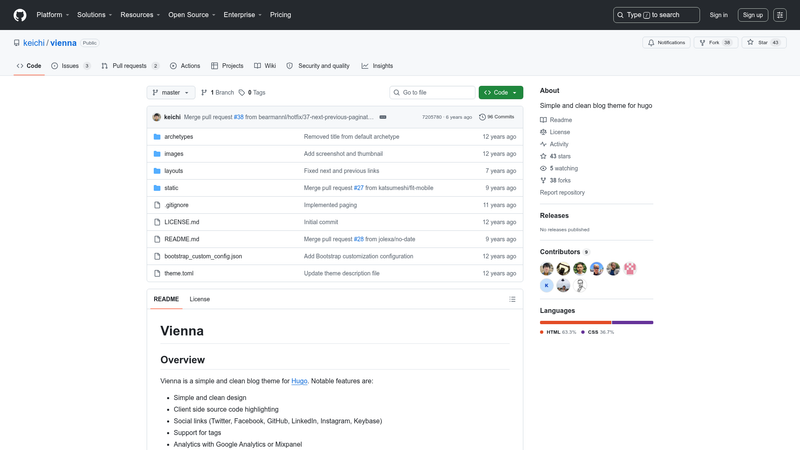Select the License tab in README panel
The image size is (800, 450).
coord(199,299)
